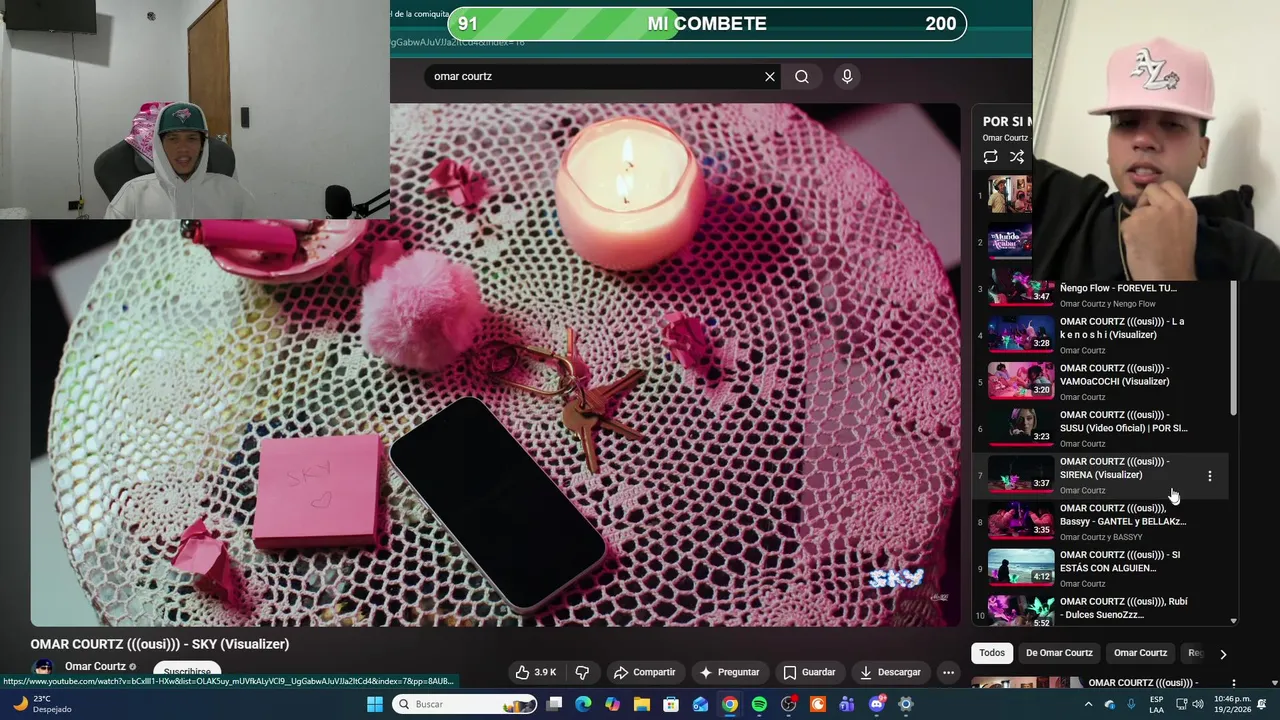
Task: Click the search magnifier button
Action: tap(802, 77)
